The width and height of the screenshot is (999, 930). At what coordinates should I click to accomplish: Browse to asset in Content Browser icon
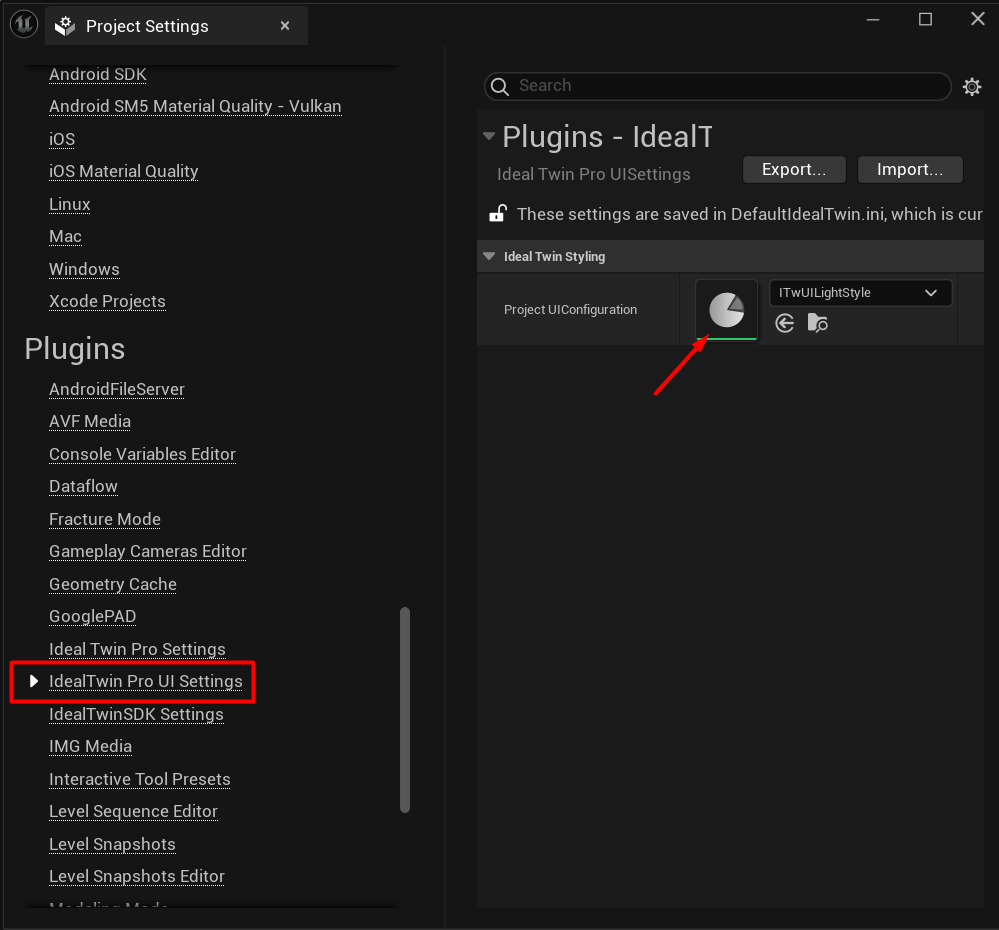(818, 323)
